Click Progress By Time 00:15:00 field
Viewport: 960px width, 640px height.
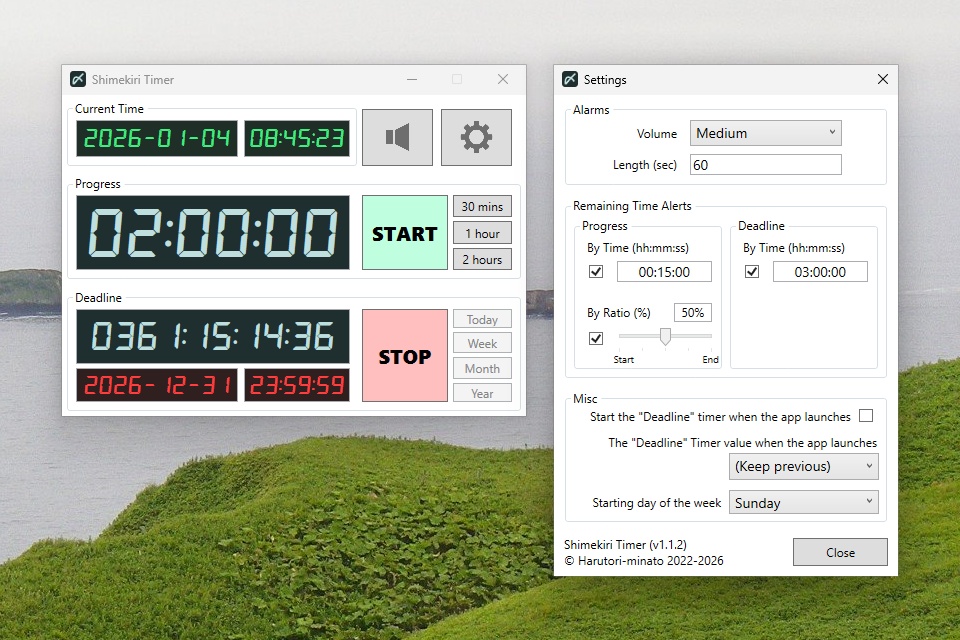click(x=664, y=272)
